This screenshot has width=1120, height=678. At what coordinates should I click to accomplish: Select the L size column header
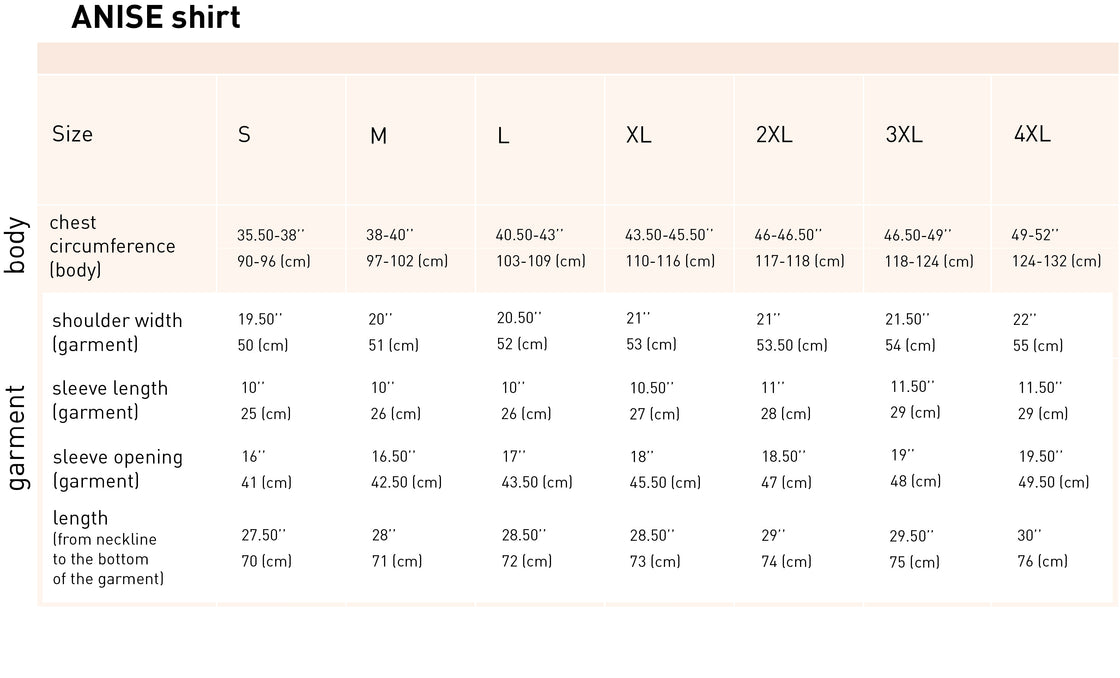[503, 136]
